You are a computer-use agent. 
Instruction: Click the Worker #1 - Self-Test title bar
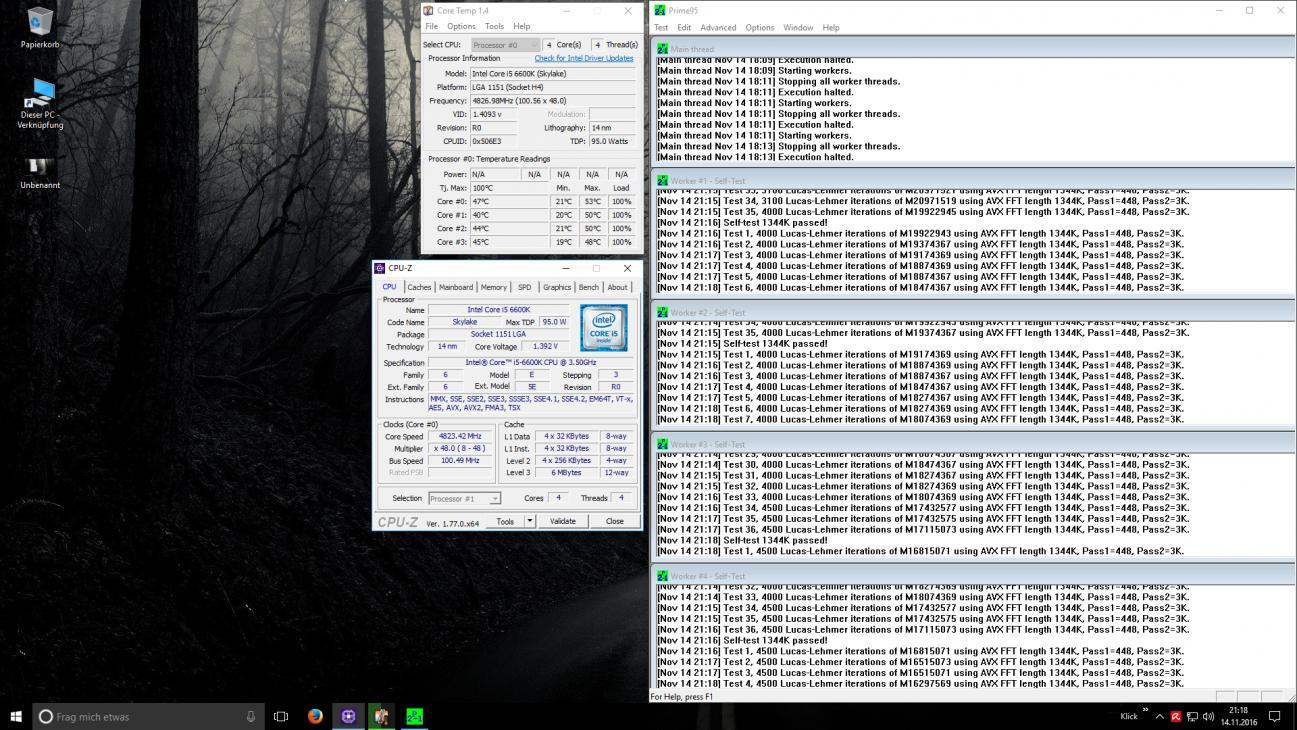[974, 180]
